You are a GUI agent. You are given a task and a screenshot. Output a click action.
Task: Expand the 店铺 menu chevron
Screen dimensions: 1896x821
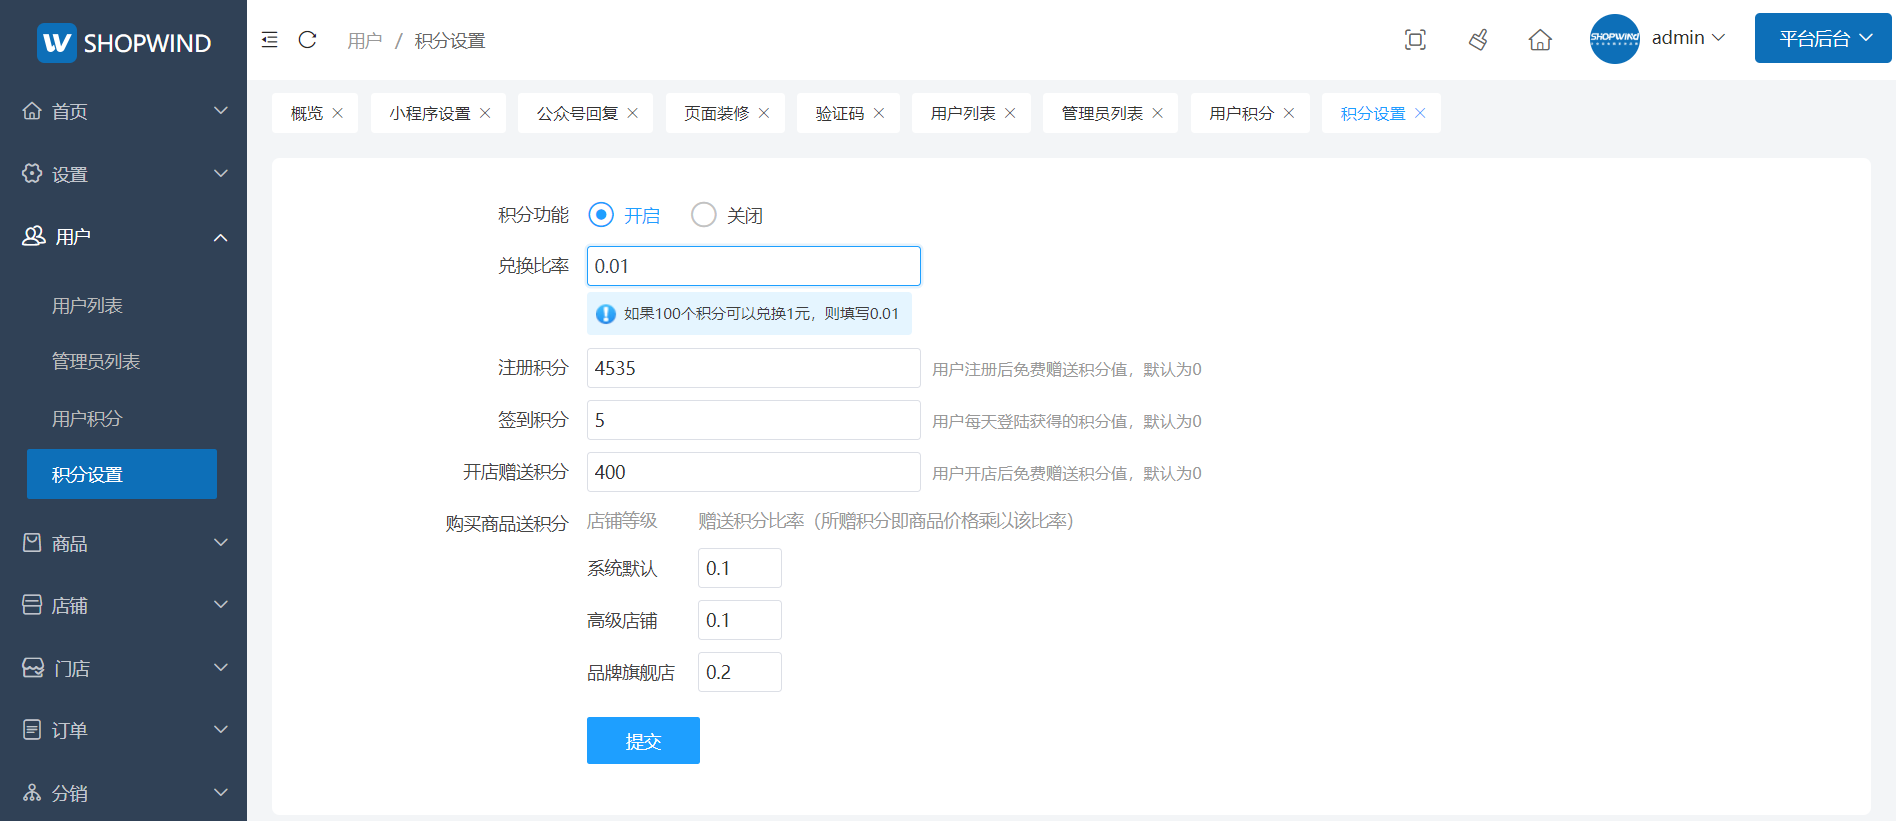[221, 605]
